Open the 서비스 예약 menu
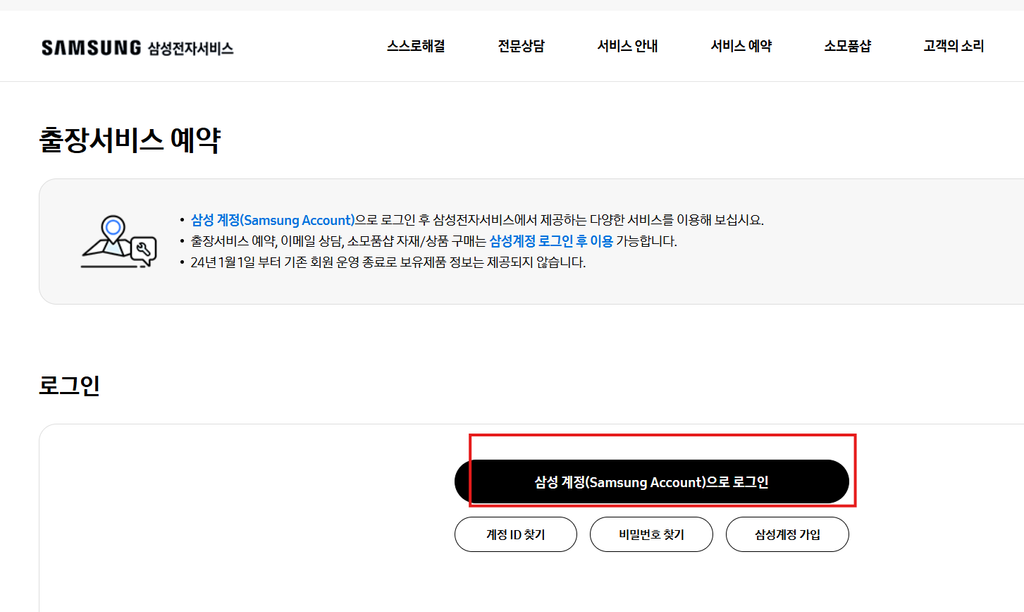Screen dimensions: 1024x612 [x=741, y=46]
